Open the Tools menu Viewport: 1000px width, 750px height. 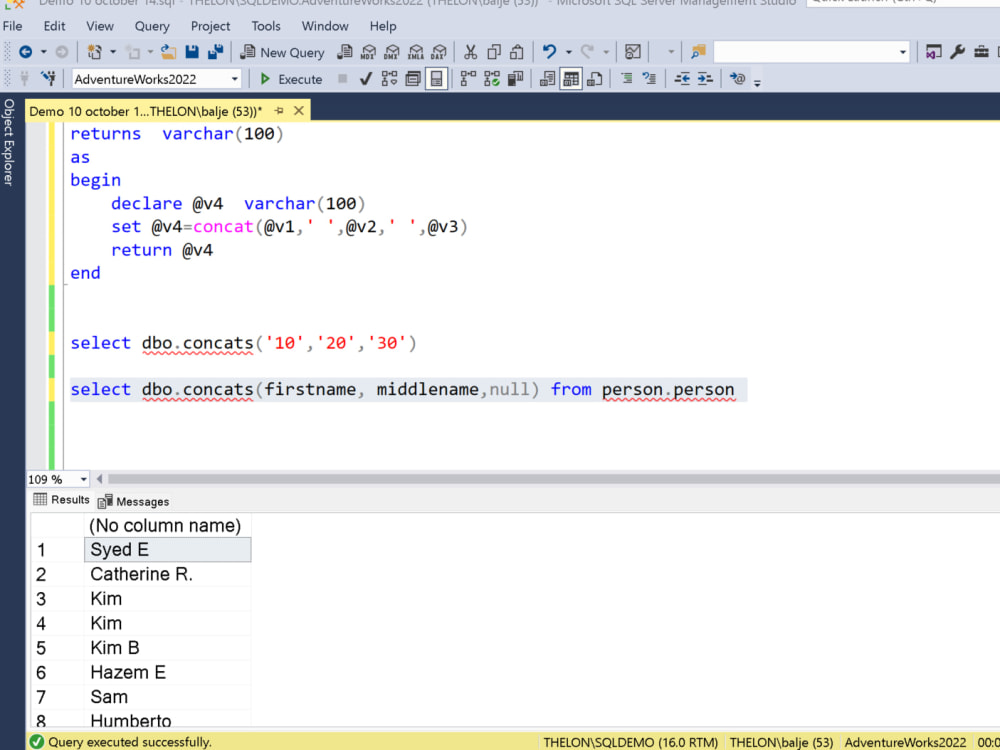[x=266, y=26]
